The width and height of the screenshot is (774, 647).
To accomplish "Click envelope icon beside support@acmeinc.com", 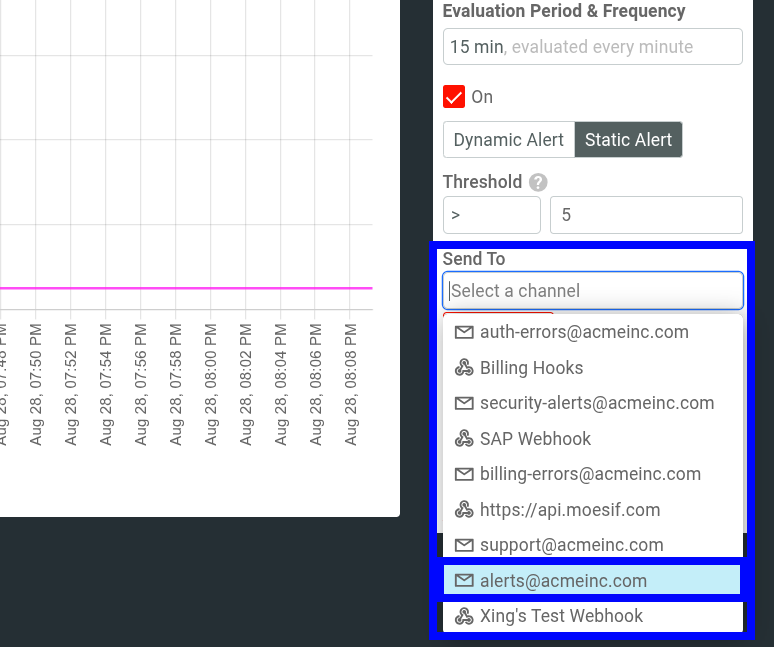I will (464, 545).
